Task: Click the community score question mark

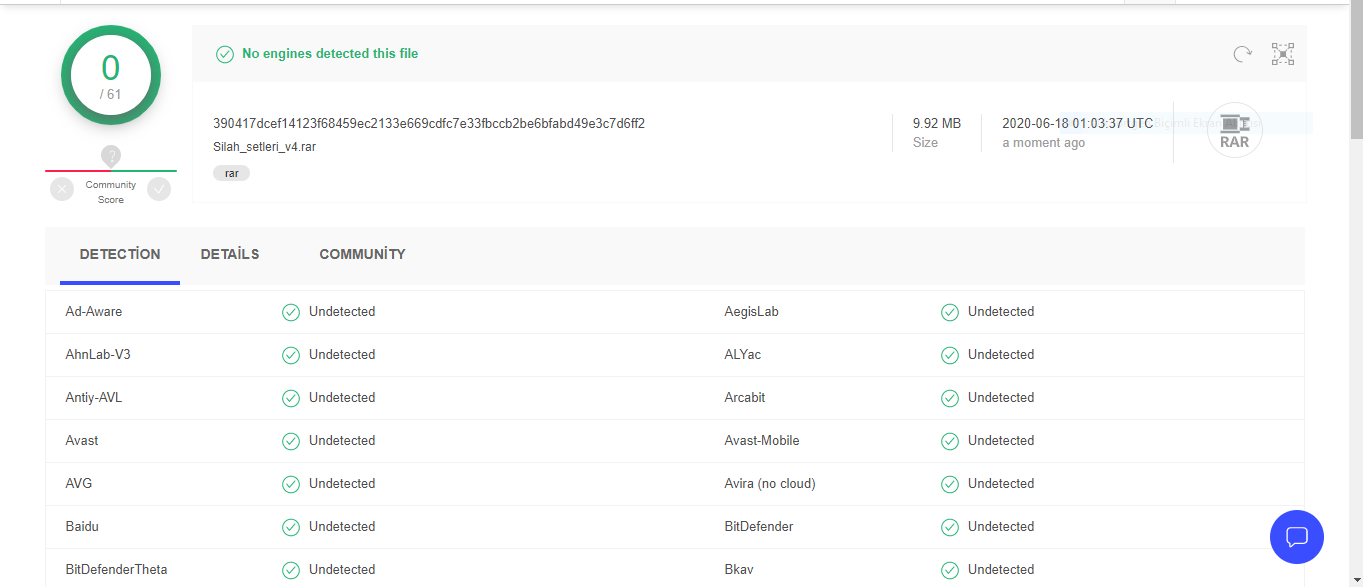Action: click(111, 156)
